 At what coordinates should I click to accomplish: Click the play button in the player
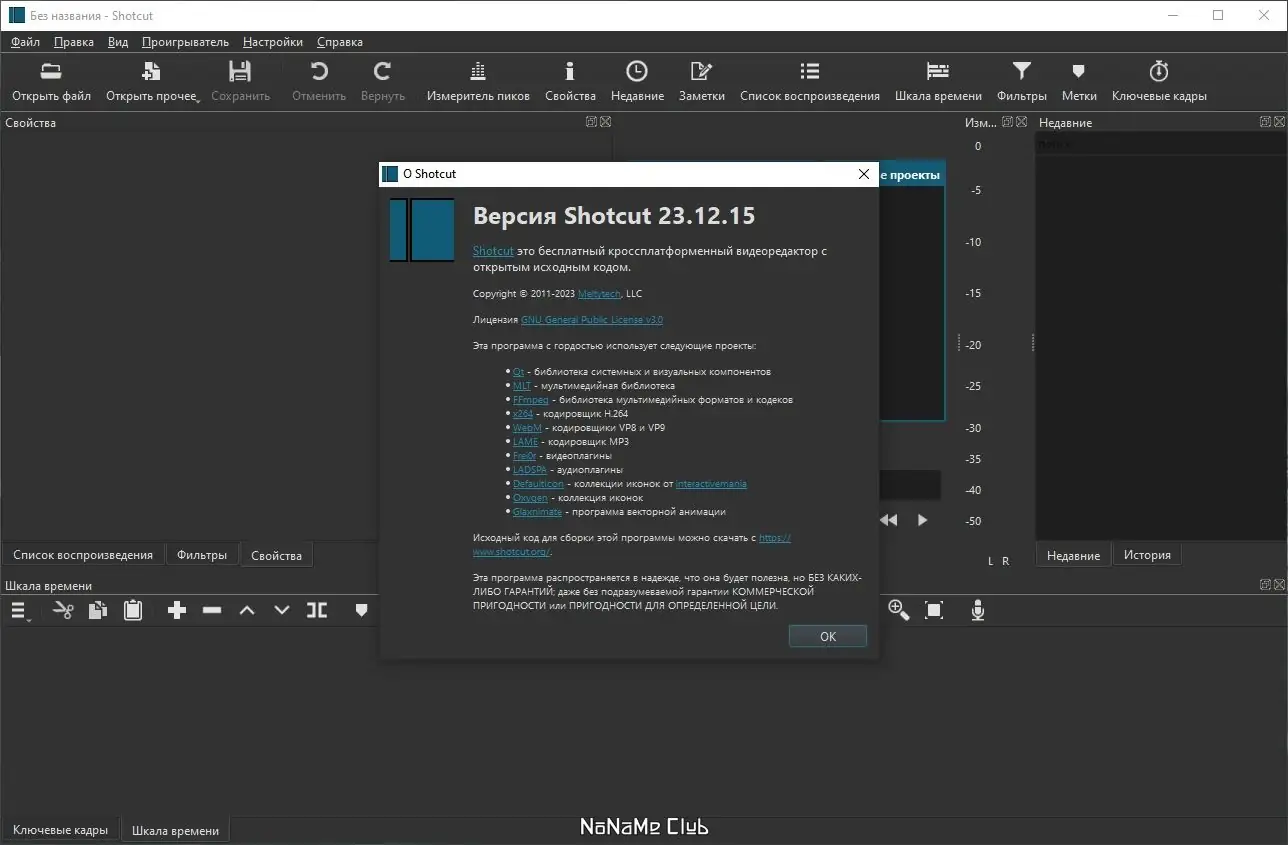[x=923, y=520]
